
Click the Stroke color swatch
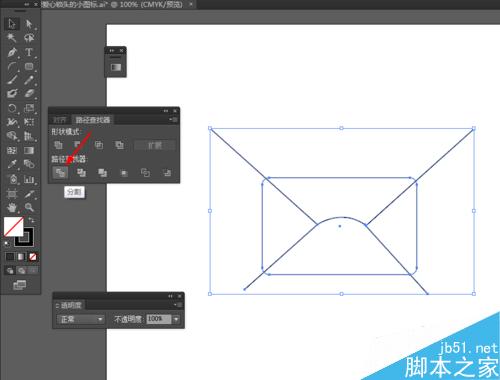[25, 237]
